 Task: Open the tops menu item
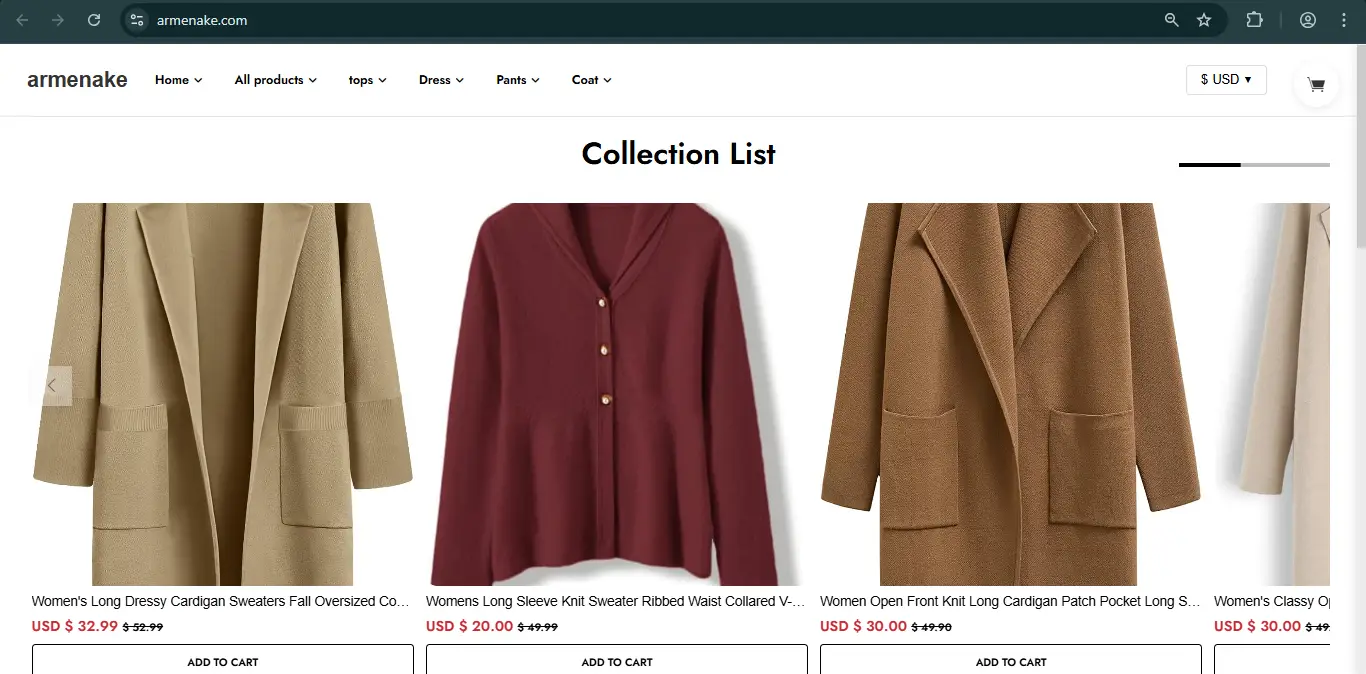367,80
